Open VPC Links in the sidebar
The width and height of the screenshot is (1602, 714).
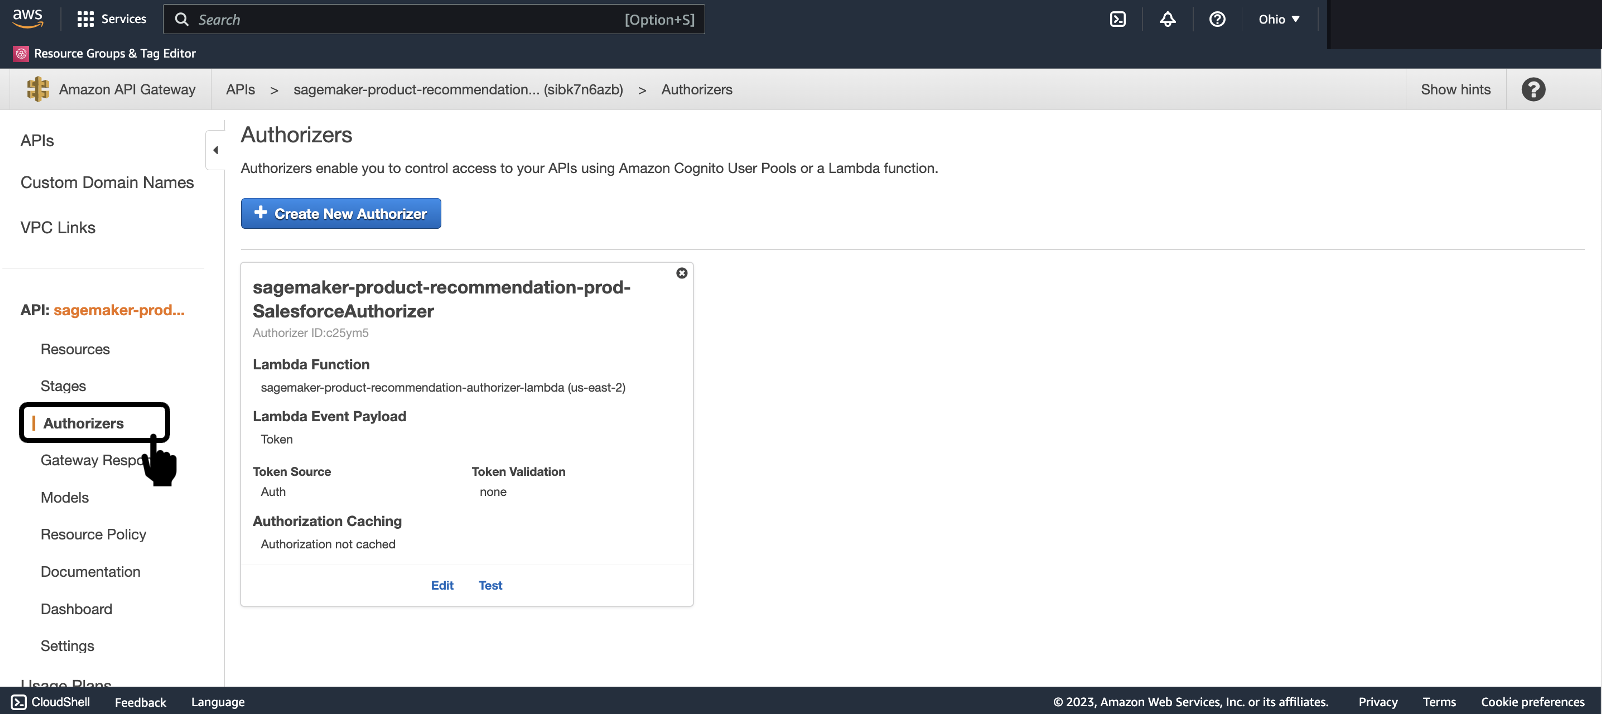tap(58, 227)
